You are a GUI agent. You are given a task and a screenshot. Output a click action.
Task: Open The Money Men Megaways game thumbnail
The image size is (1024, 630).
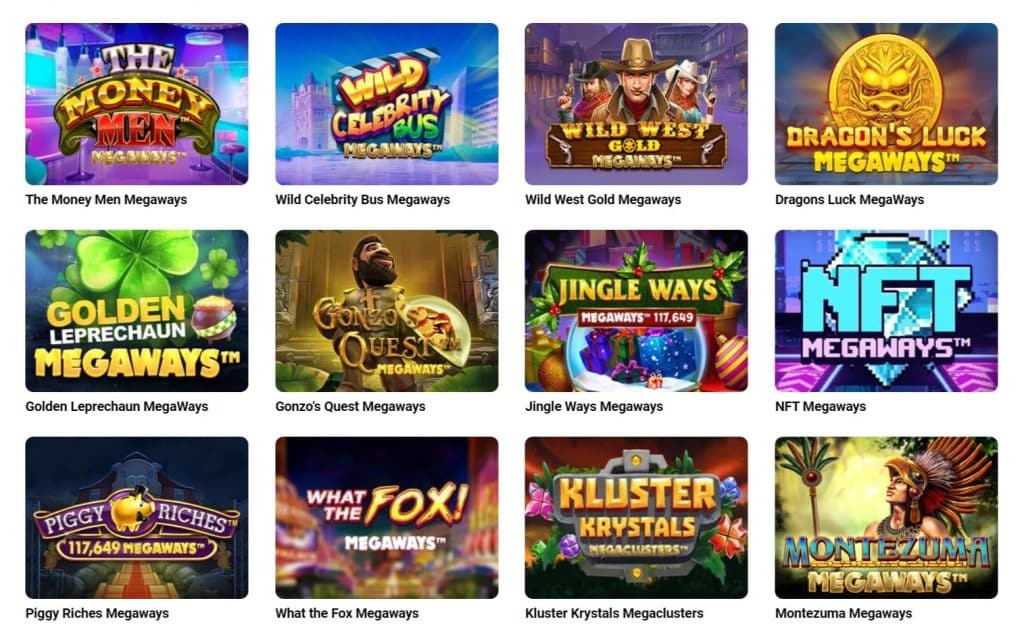[x=136, y=104]
